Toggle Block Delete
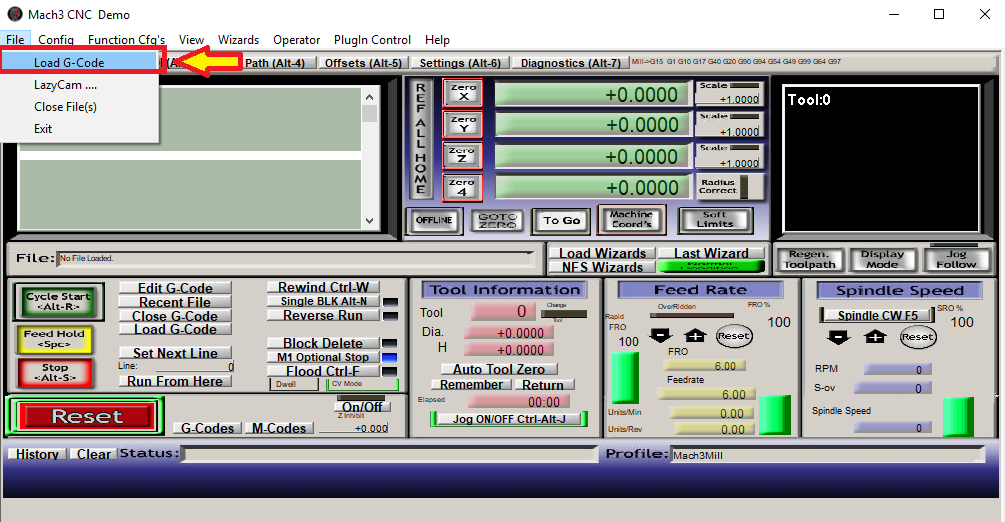 click(324, 343)
